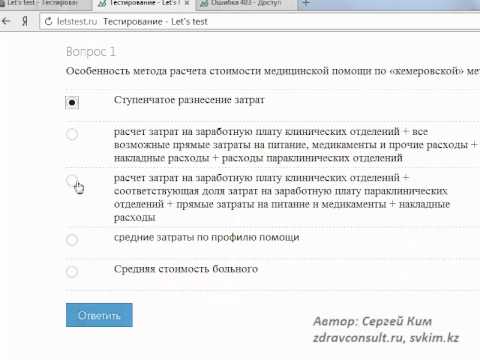Choose radio for 'соответствующая доля затрат' answer

click(72, 180)
